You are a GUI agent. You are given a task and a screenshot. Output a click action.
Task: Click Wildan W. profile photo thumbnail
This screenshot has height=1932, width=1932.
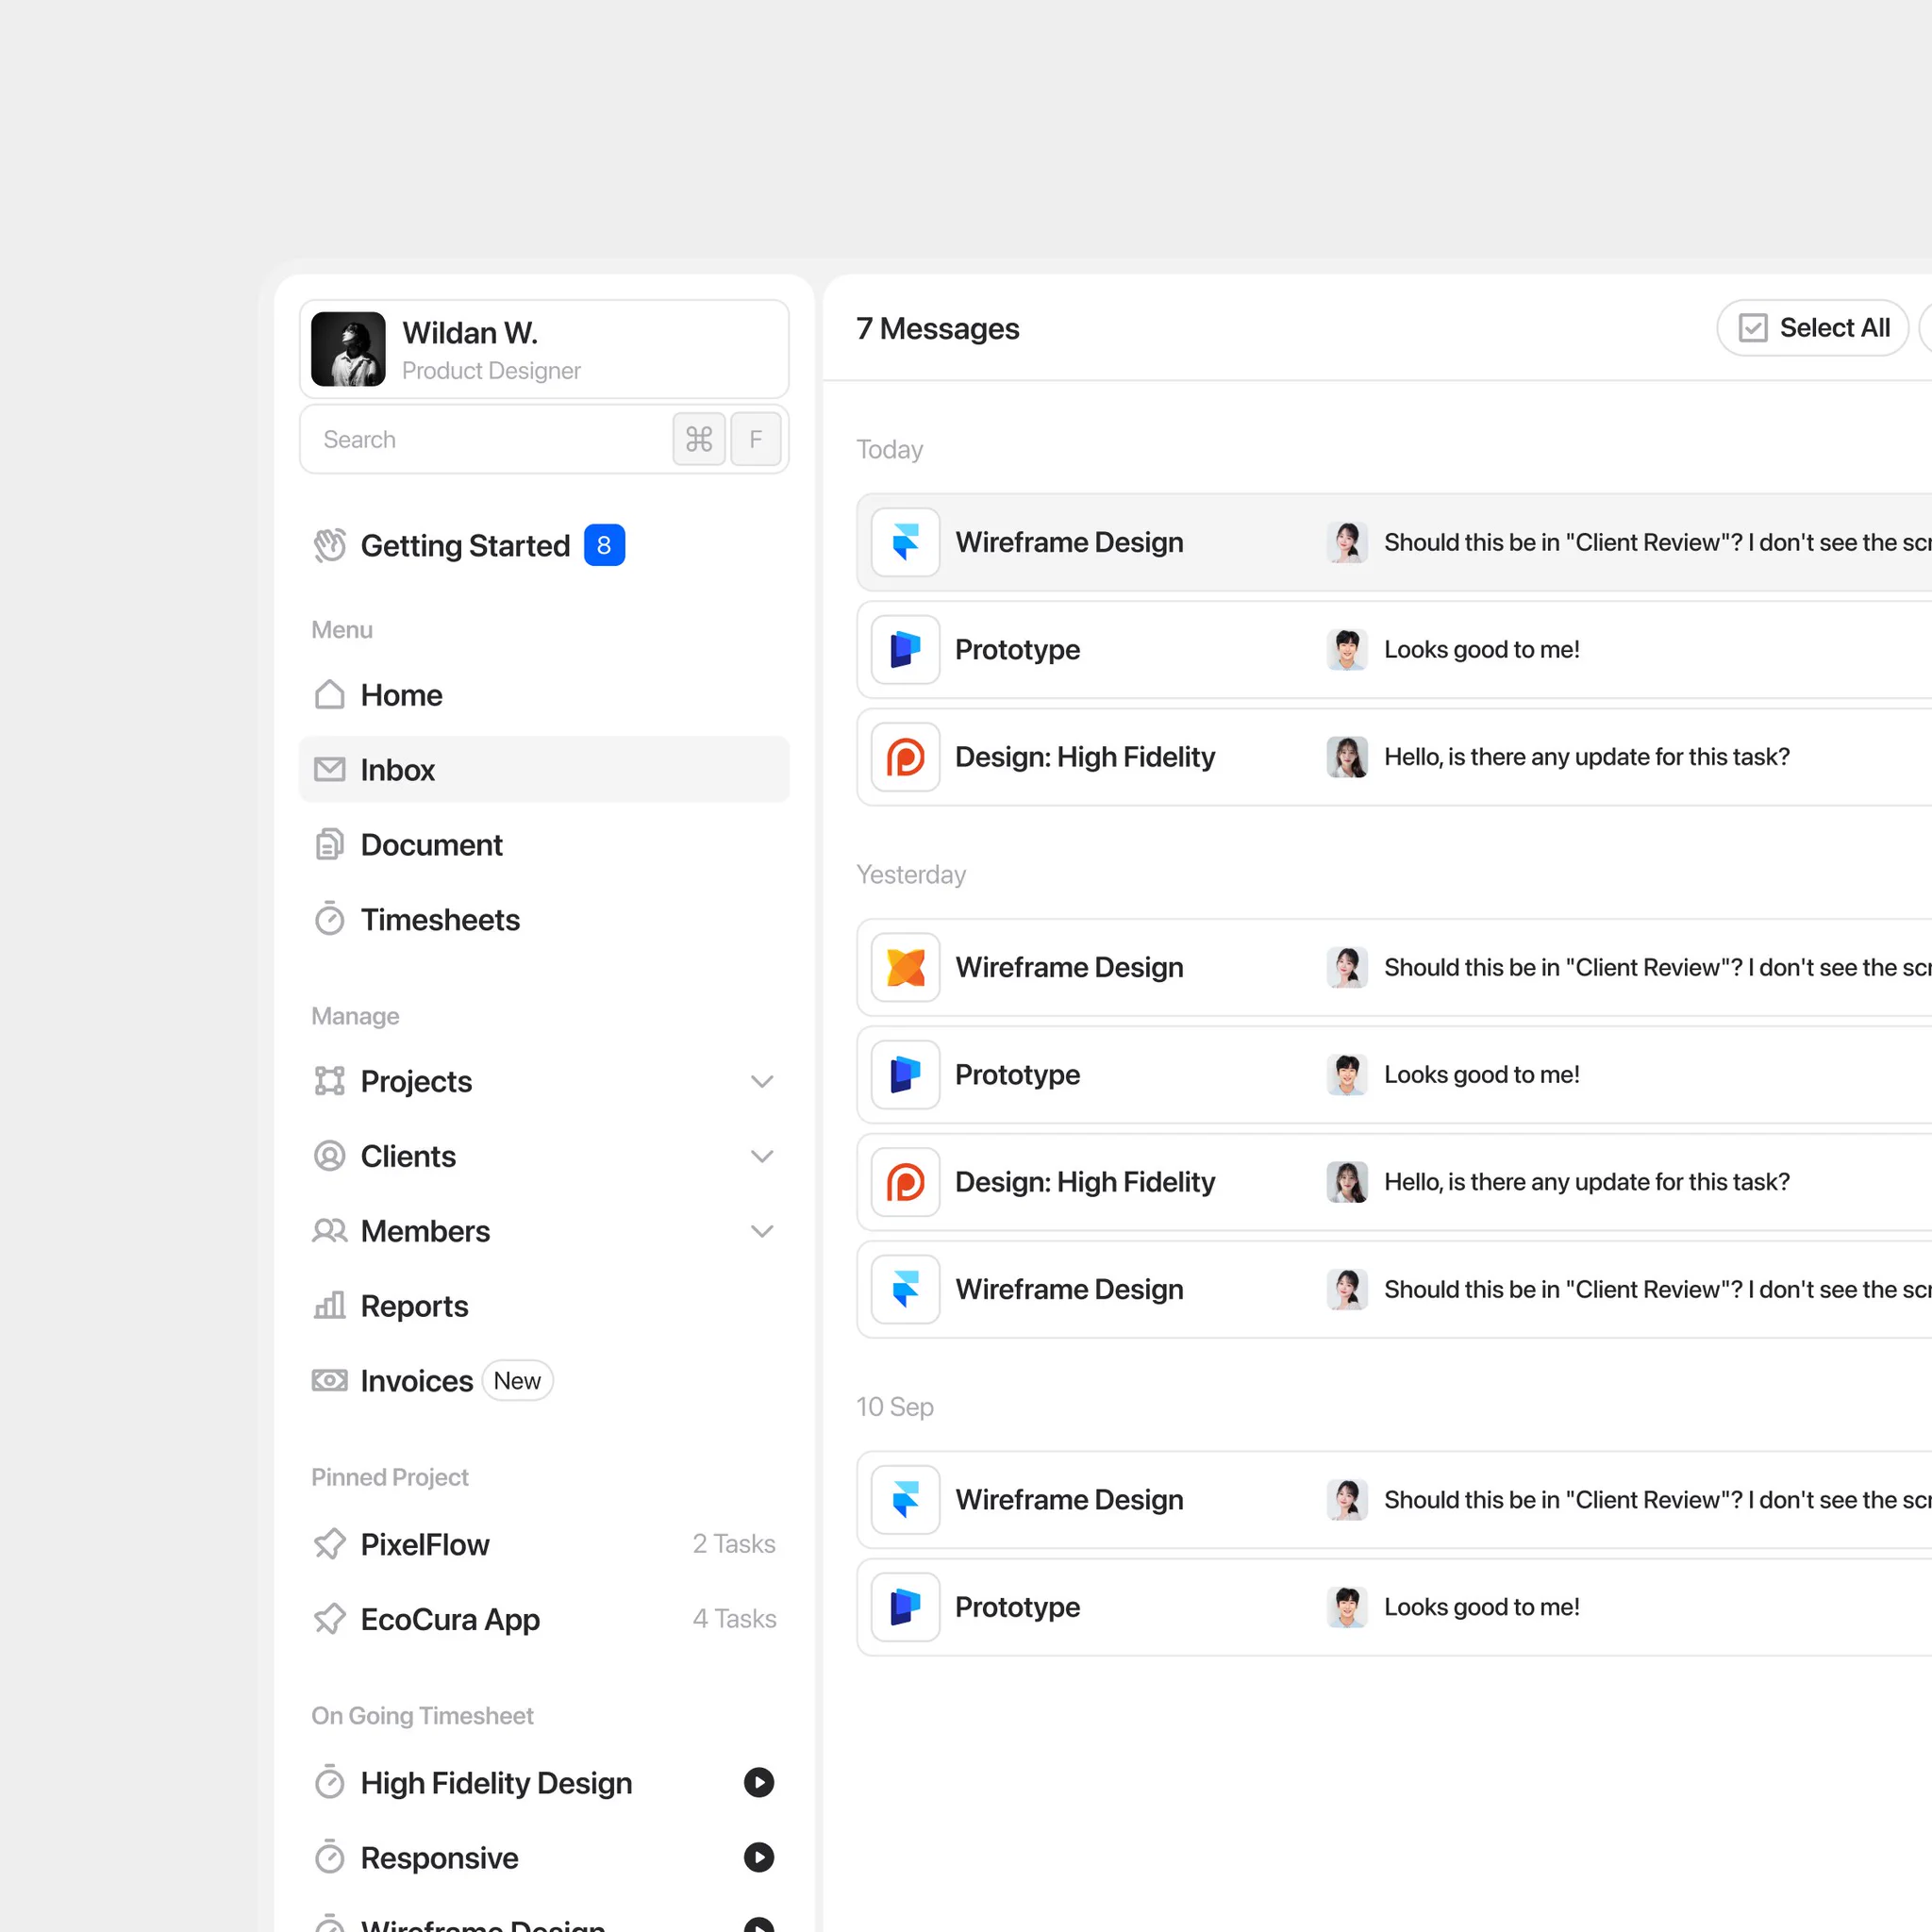coord(348,349)
